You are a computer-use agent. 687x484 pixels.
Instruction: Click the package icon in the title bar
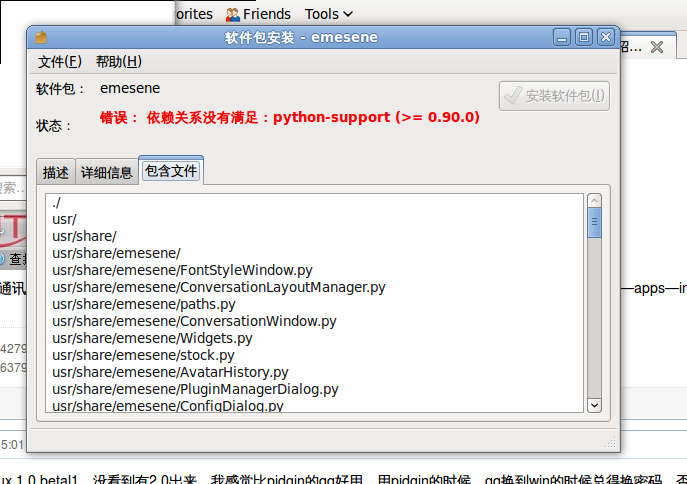(x=41, y=37)
